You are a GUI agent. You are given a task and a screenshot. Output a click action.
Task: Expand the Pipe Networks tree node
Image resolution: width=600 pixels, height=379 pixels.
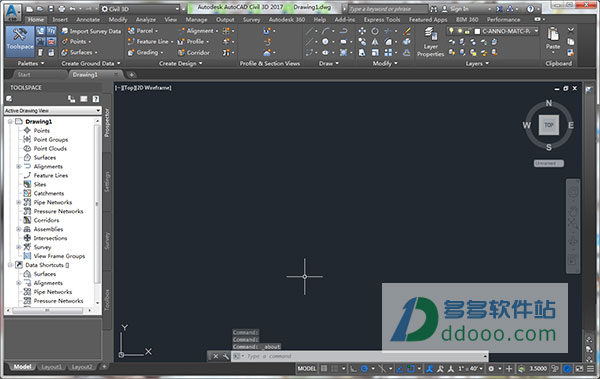coord(18,202)
